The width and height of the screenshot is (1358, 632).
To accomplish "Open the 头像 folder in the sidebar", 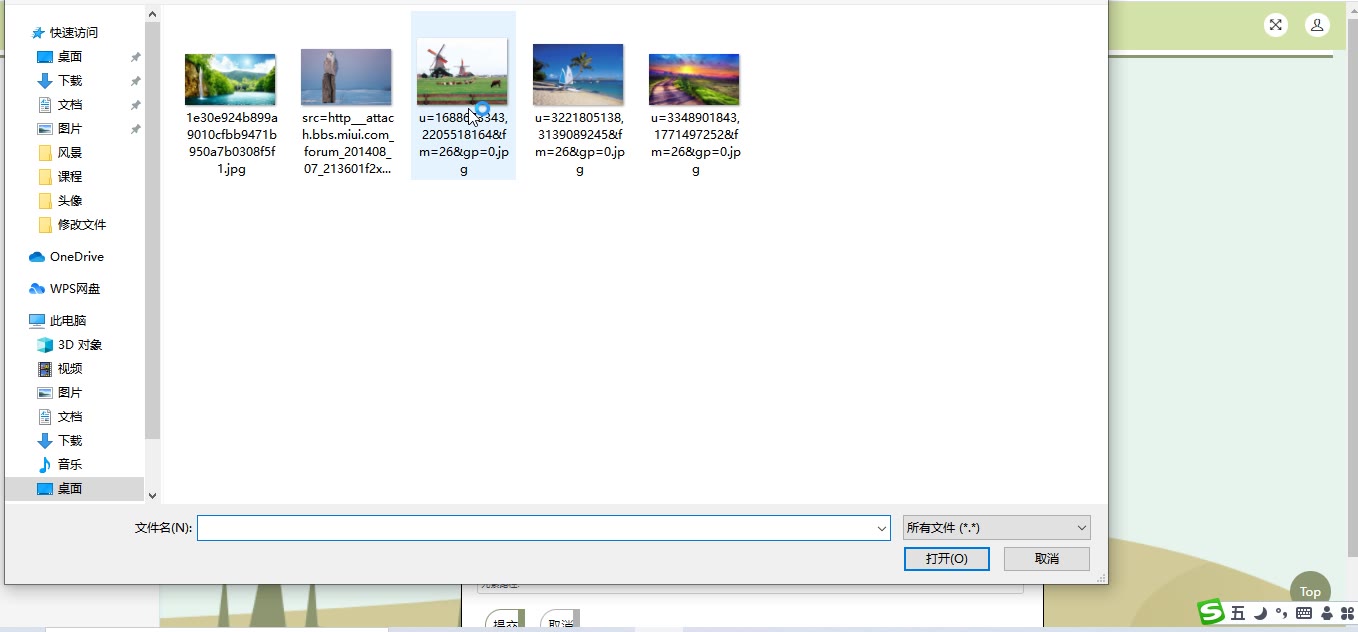I will 60,201.
